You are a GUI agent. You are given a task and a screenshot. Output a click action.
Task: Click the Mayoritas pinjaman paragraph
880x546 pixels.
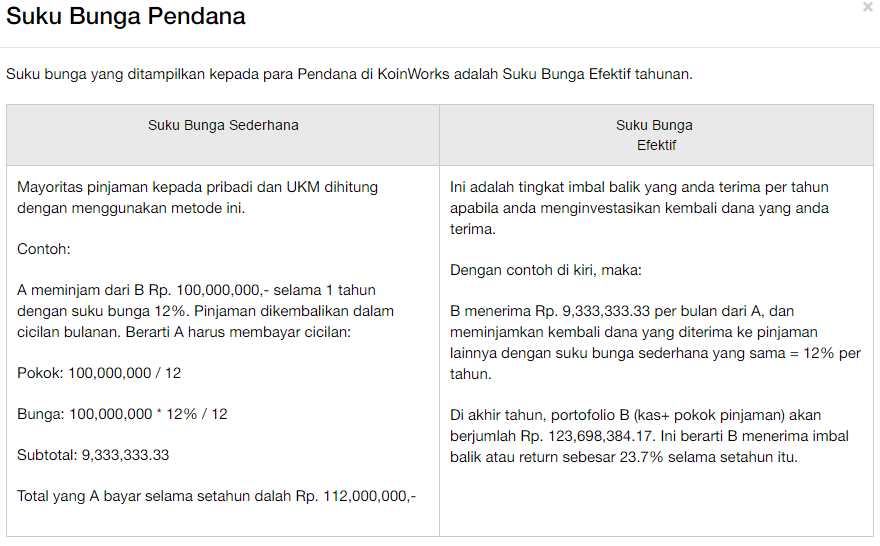[198, 198]
